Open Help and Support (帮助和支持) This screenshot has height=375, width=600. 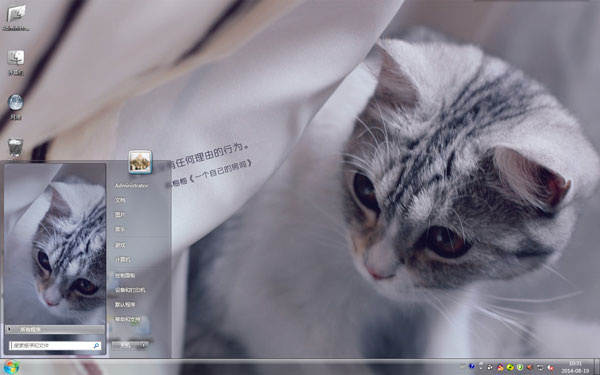[127, 319]
